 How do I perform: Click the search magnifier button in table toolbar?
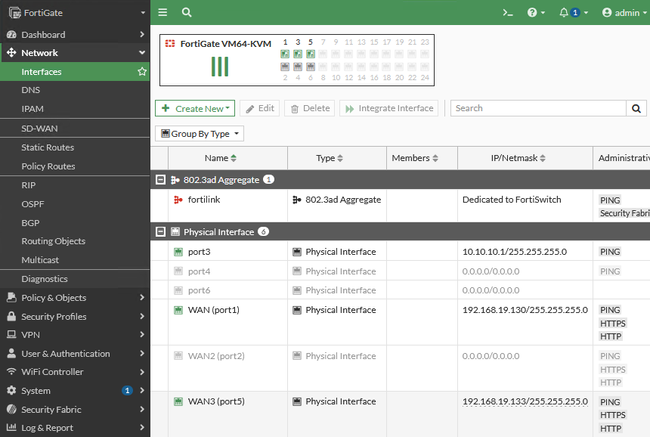click(x=637, y=108)
